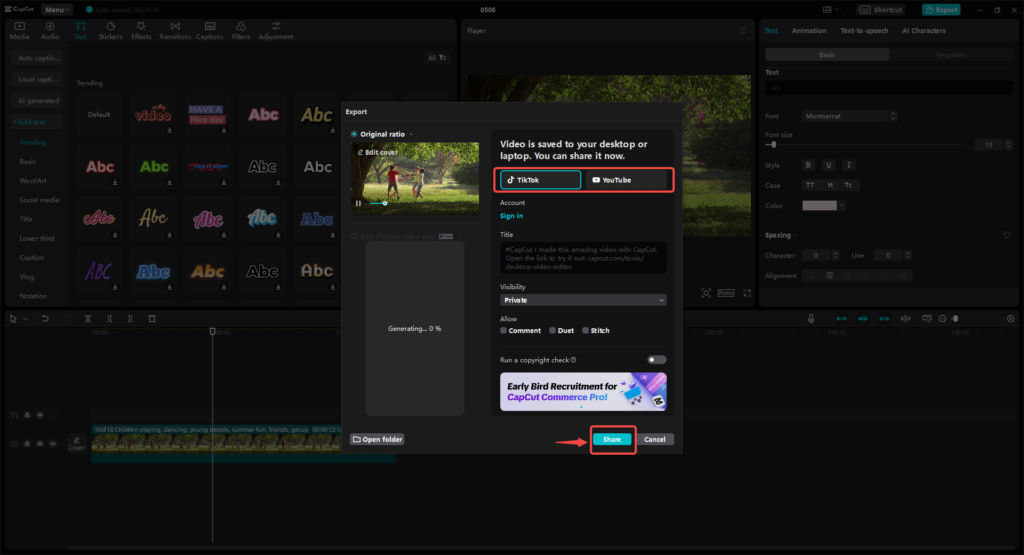
Task: Open the Font dropdown in Text panel
Action: click(x=836, y=116)
